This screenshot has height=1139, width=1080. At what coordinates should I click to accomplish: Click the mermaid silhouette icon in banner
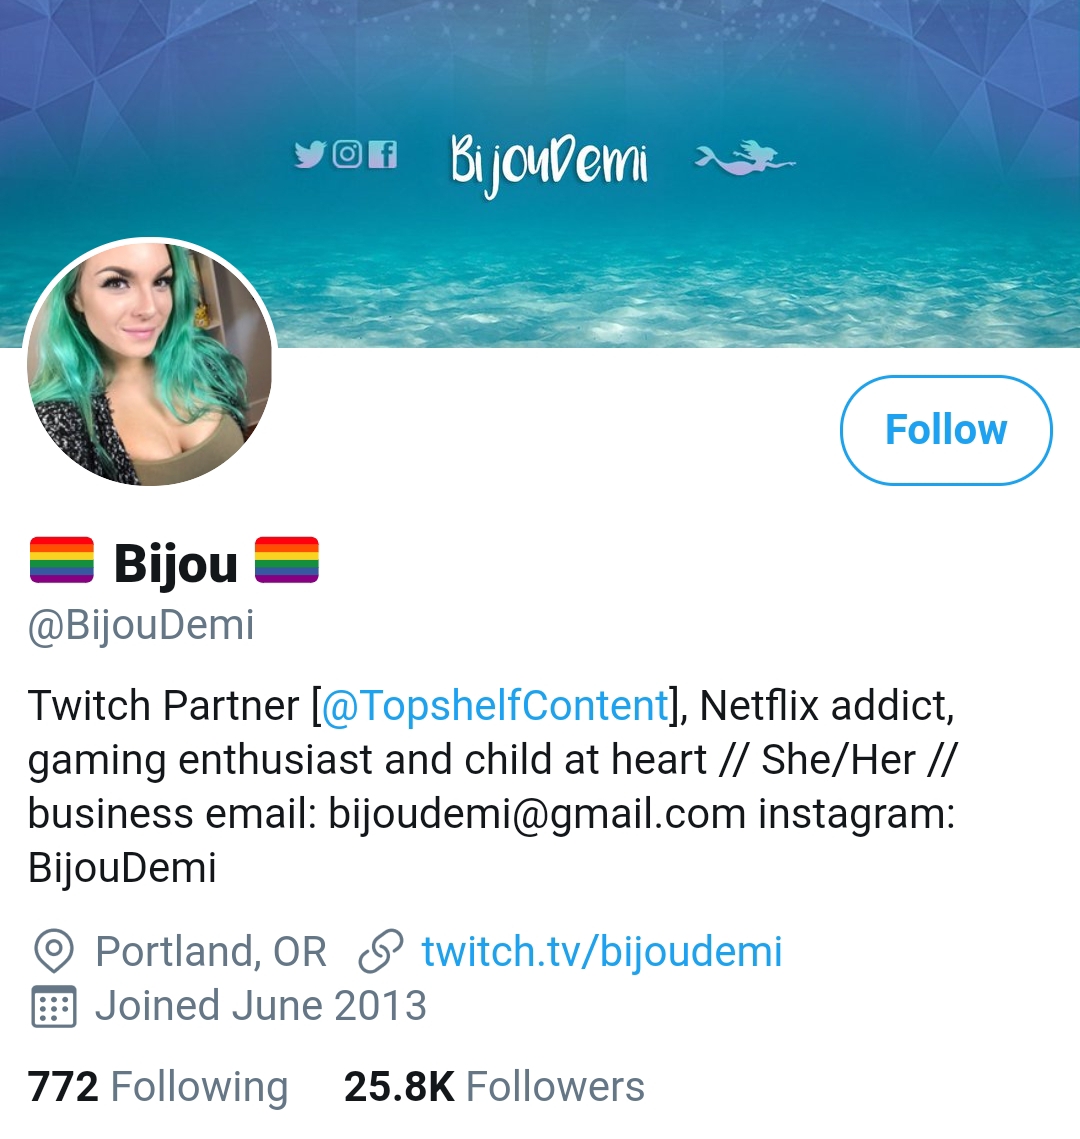pyautogui.click(x=745, y=158)
